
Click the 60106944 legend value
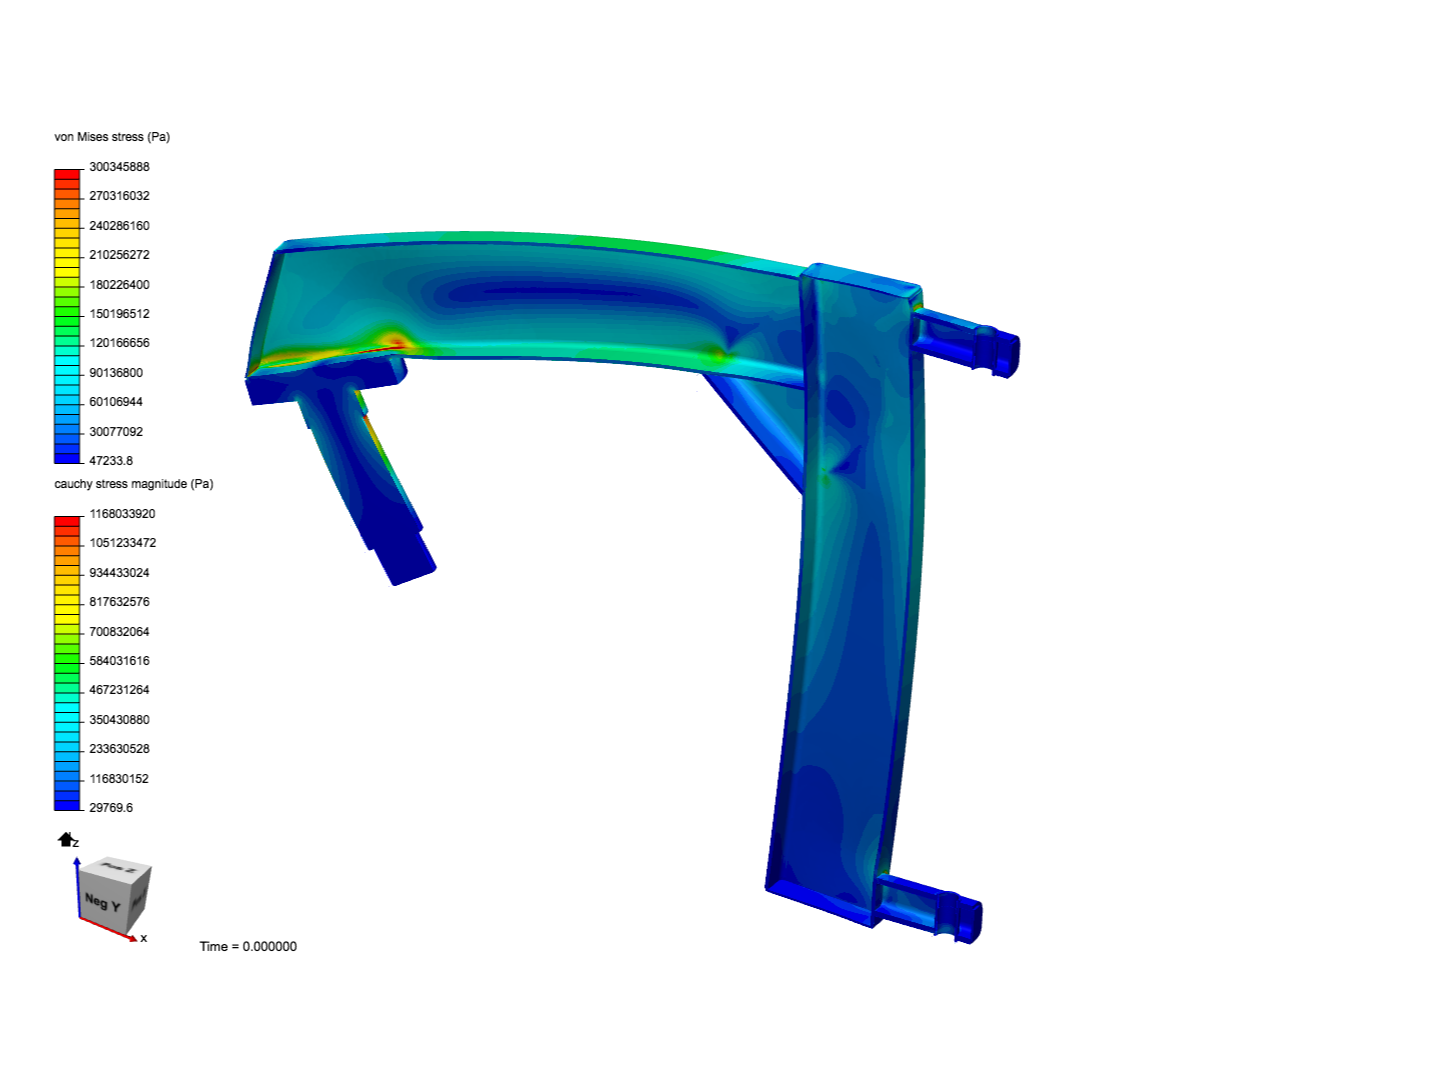point(116,402)
